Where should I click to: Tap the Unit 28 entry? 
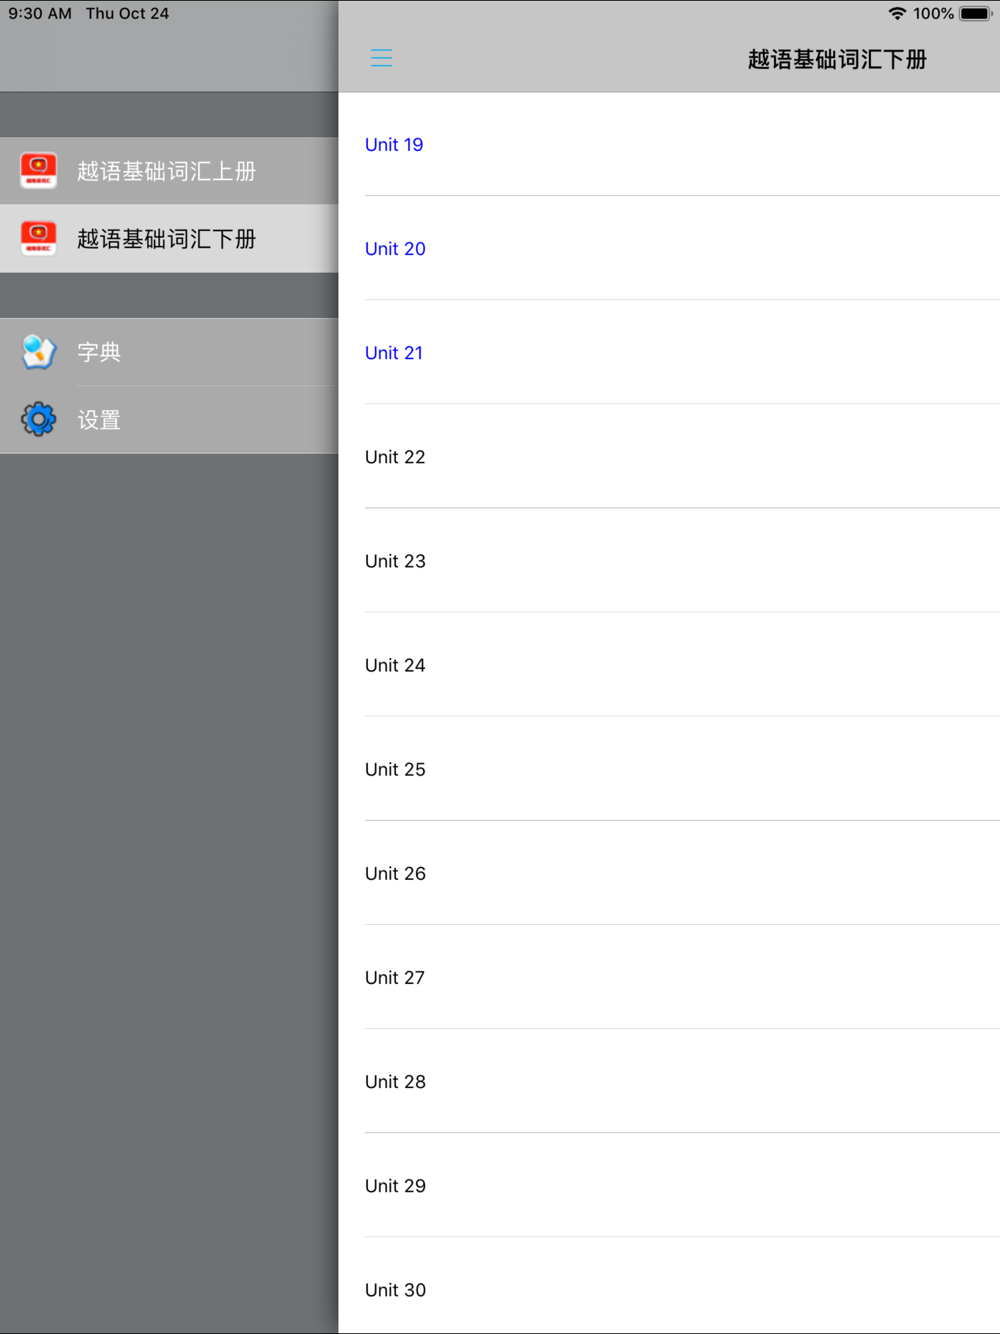tap(669, 1080)
